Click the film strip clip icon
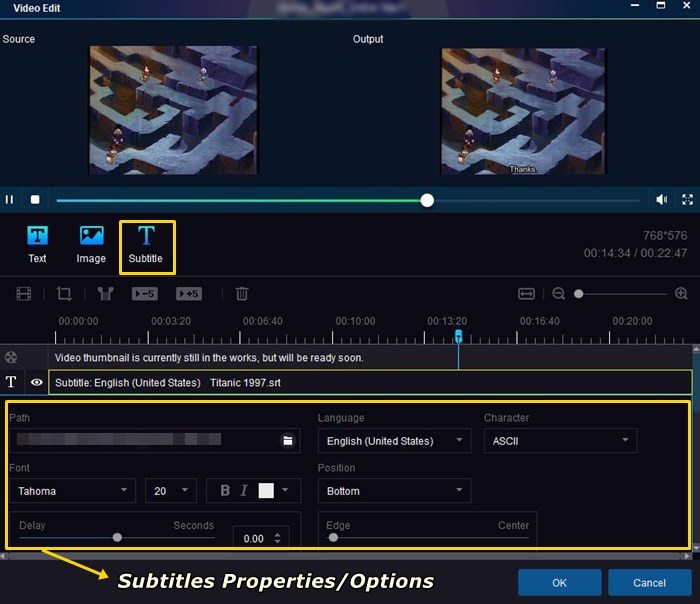 pos(24,294)
